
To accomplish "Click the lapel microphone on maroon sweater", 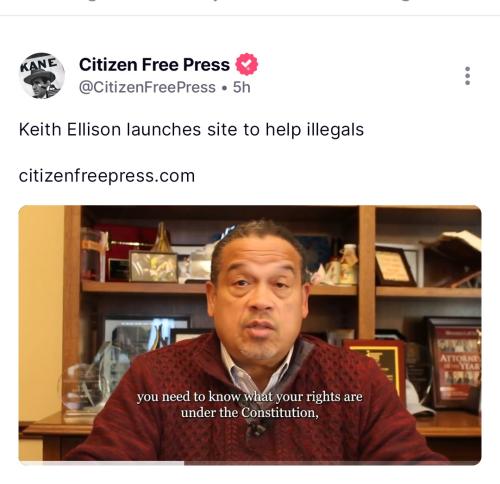I will point(256,429).
